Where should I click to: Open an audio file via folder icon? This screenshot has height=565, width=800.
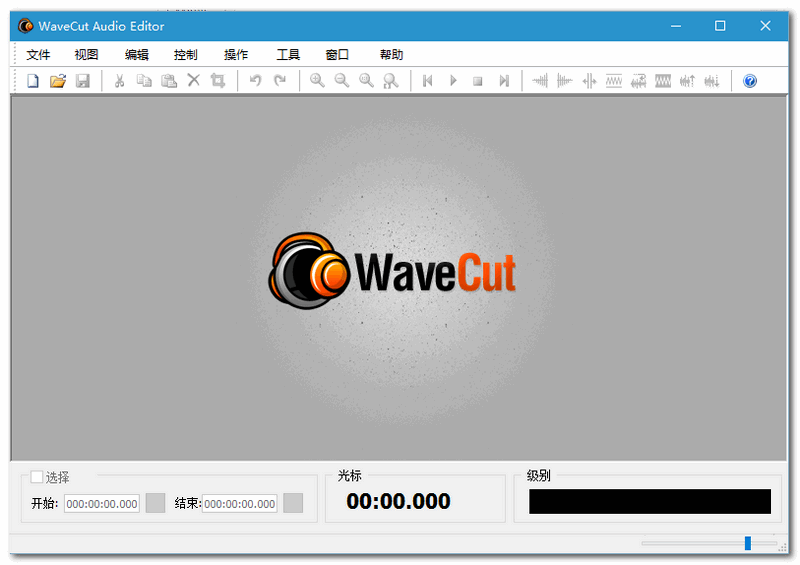[57, 81]
